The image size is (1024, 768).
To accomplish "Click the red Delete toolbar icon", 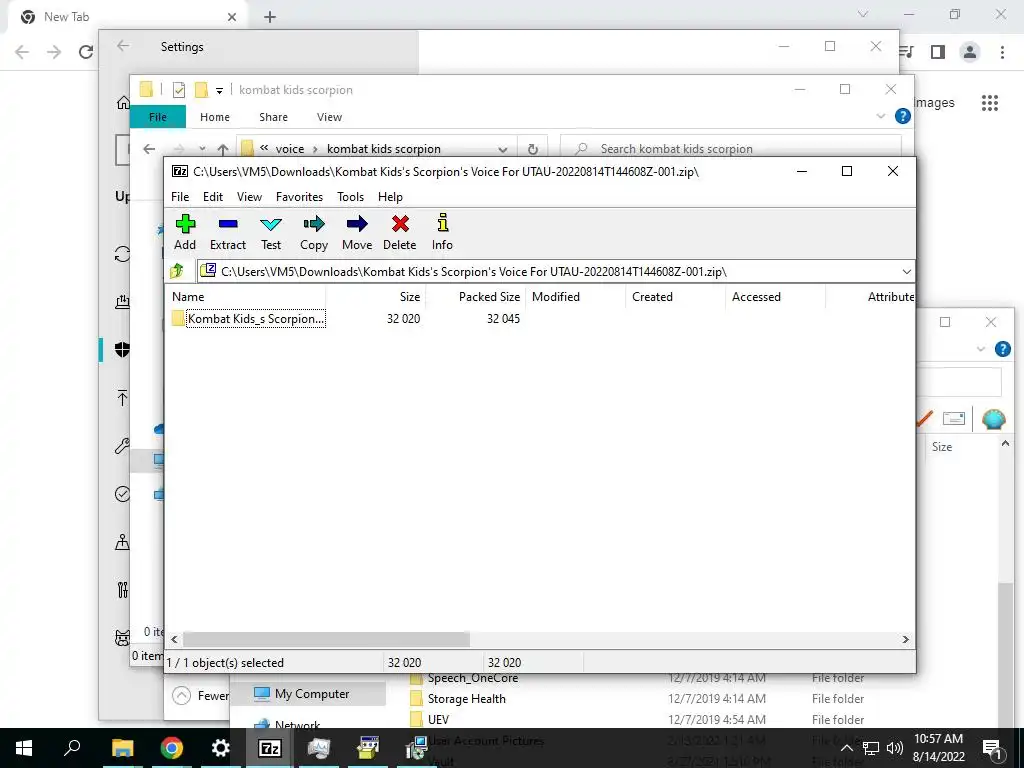I will pos(400,232).
